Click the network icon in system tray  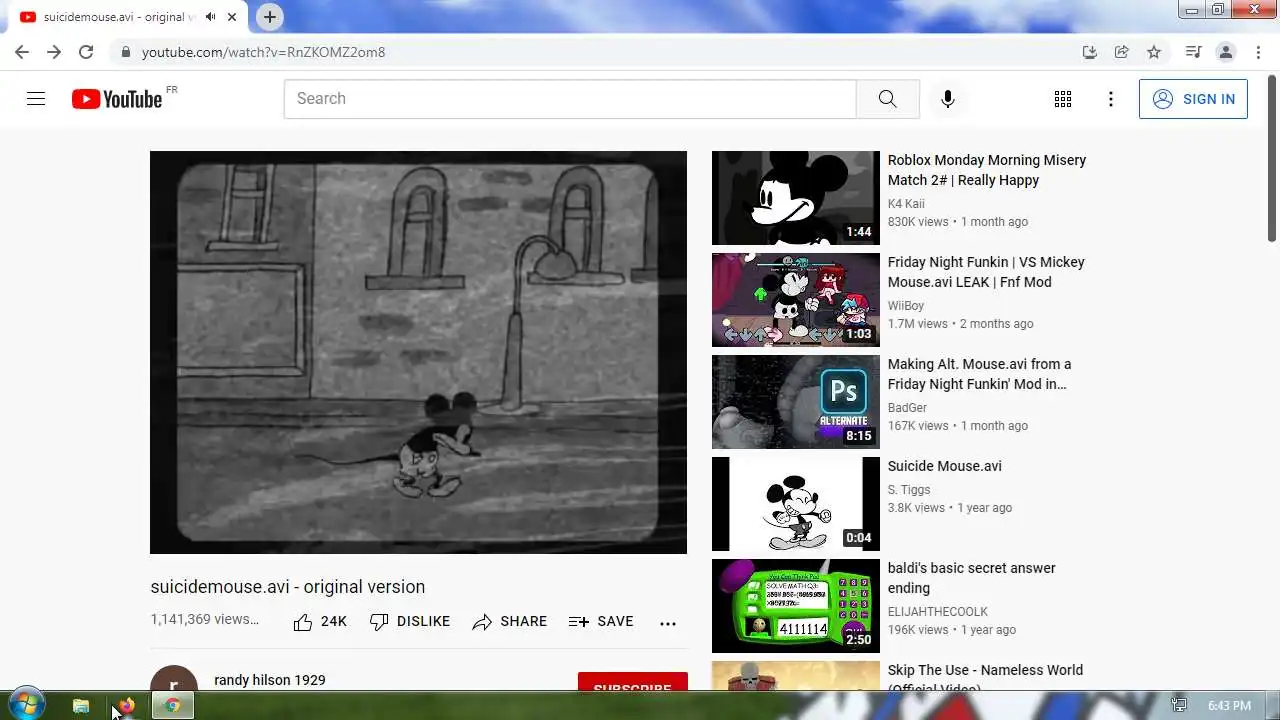[x=1180, y=706]
